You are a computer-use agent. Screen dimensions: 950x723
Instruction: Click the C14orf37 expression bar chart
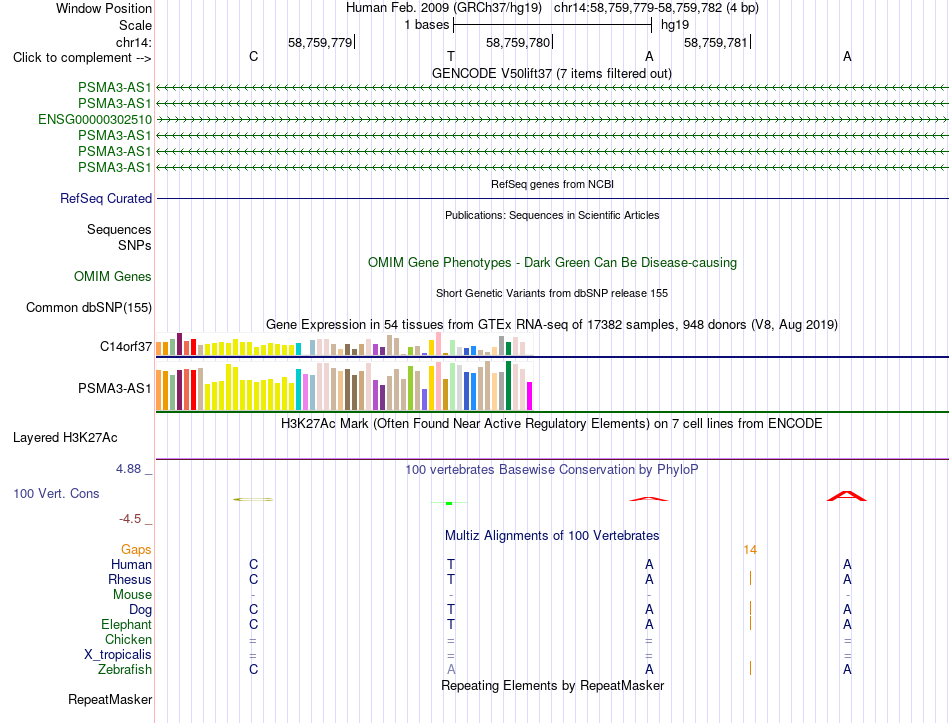click(x=344, y=344)
